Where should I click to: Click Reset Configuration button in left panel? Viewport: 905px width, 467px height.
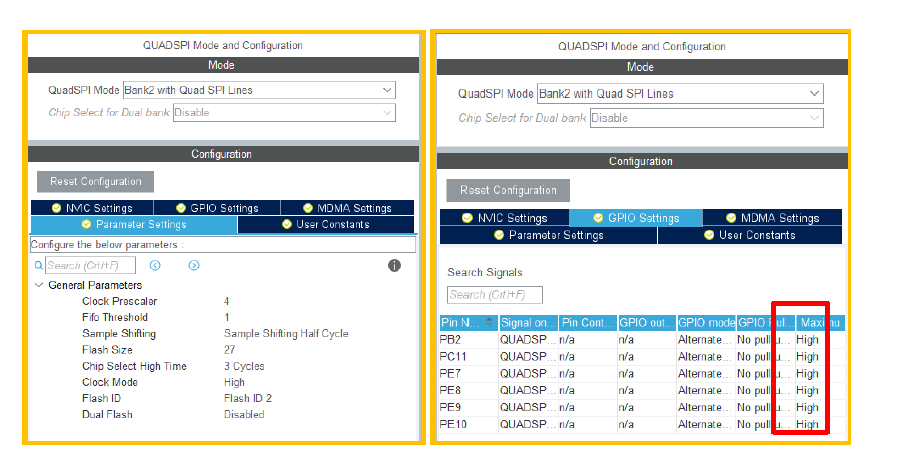coord(95,181)
